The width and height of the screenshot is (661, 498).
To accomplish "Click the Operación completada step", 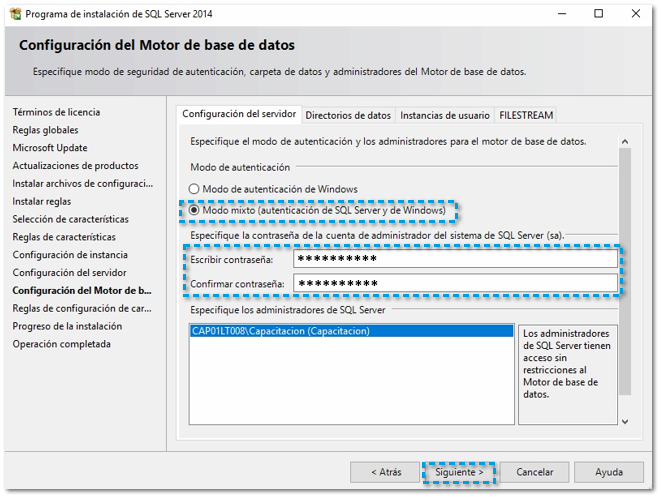I will coord(62,344).
